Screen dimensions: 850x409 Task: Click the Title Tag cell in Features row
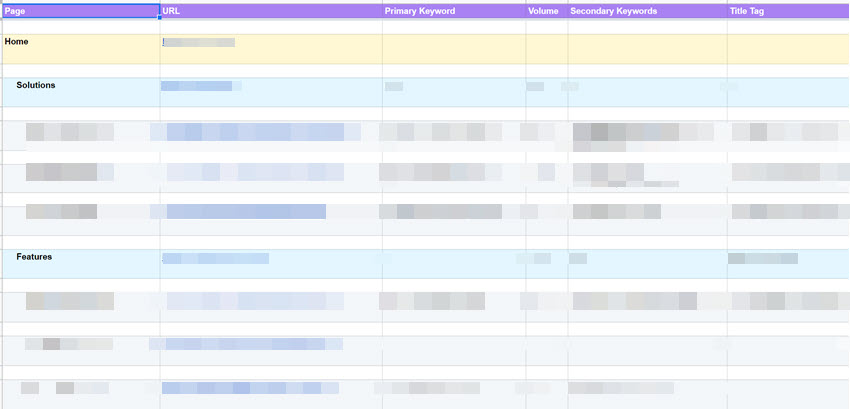(788, 263)
